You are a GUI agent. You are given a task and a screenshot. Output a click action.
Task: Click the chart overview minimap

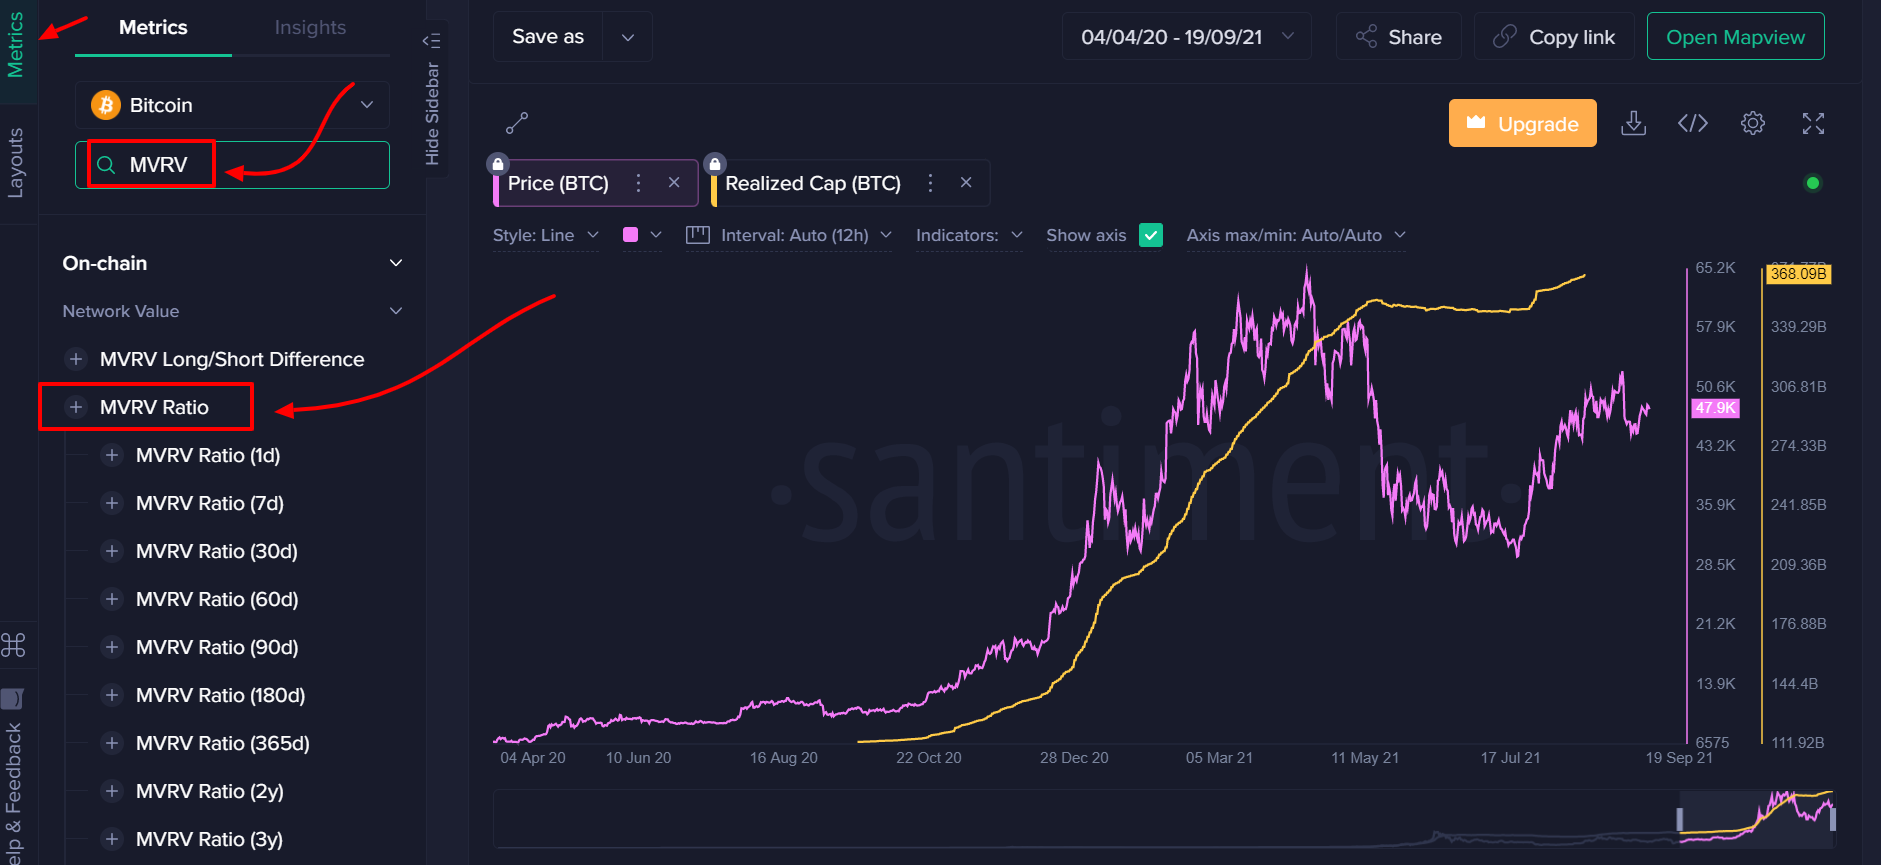(1165, 819)
